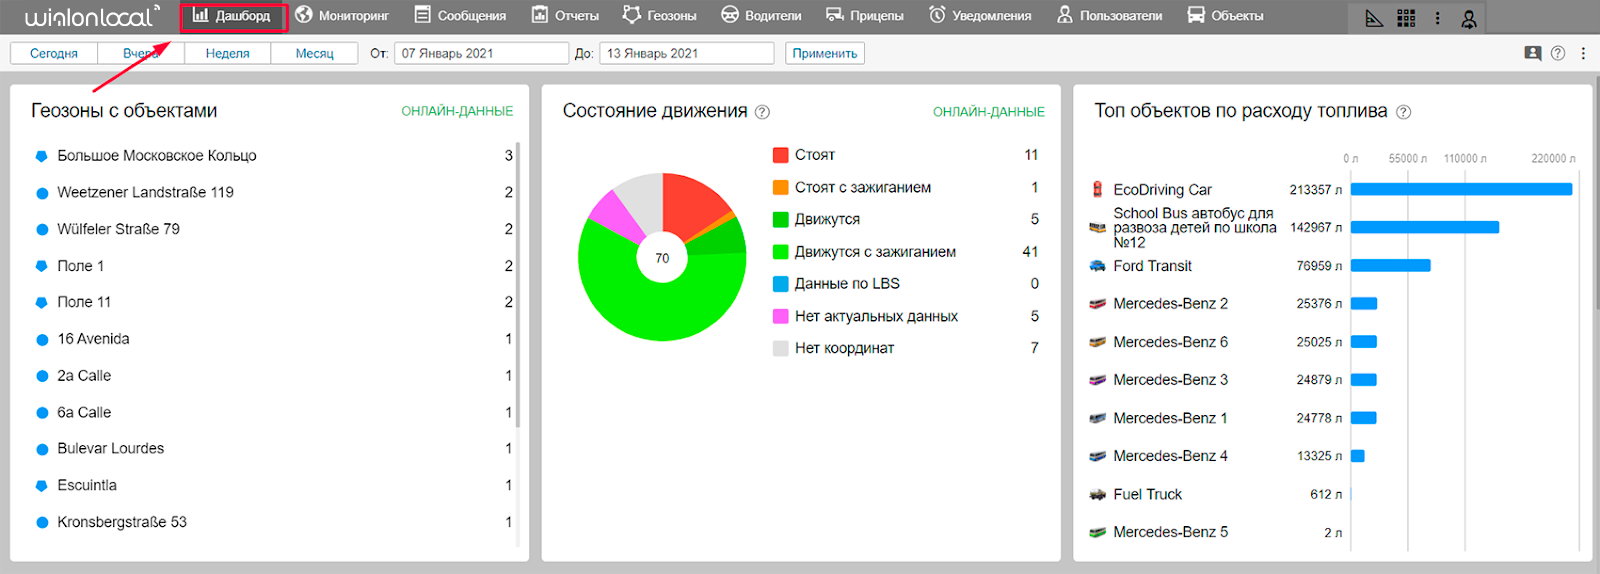This screenshot has width=1600, height=574.
Task: Open three-dot menu in top navigation bar
Action: 1438,18
